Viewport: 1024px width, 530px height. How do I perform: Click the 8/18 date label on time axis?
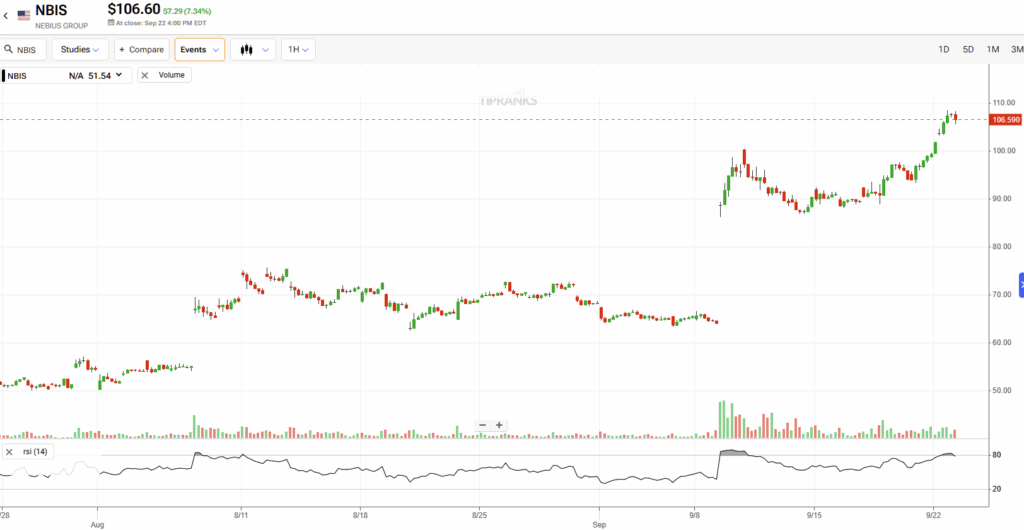click(360, 514)
